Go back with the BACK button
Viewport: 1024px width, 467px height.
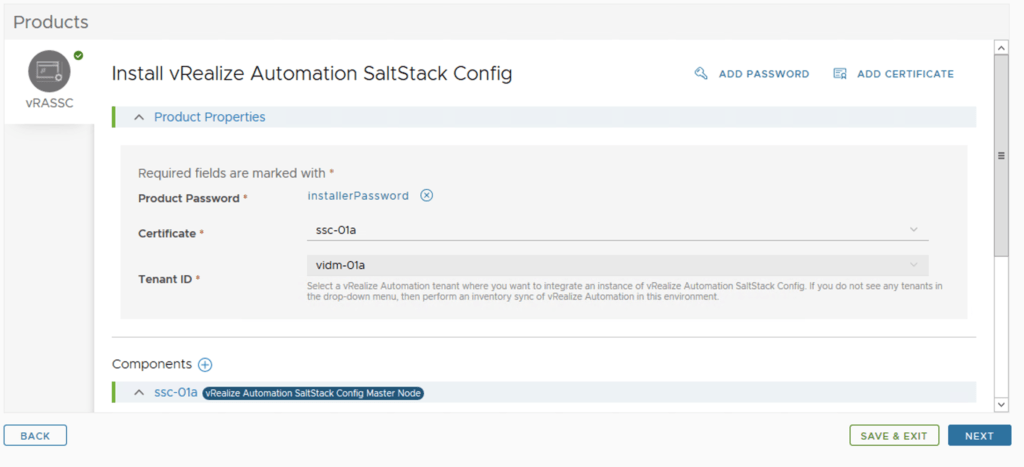point(35,435)
